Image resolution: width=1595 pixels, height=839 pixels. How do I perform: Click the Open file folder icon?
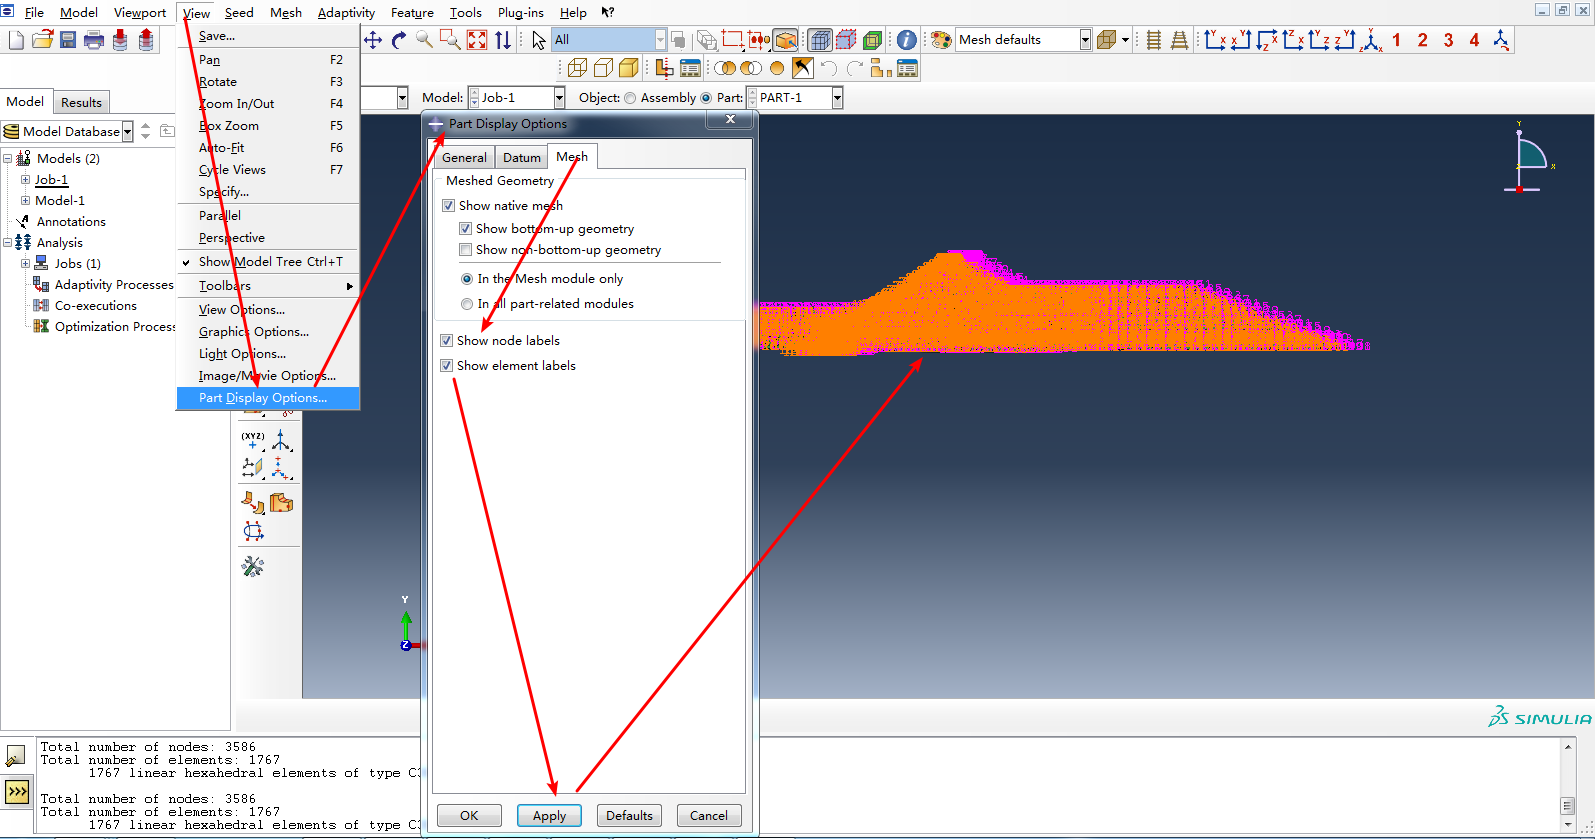(x=42, y=40)
